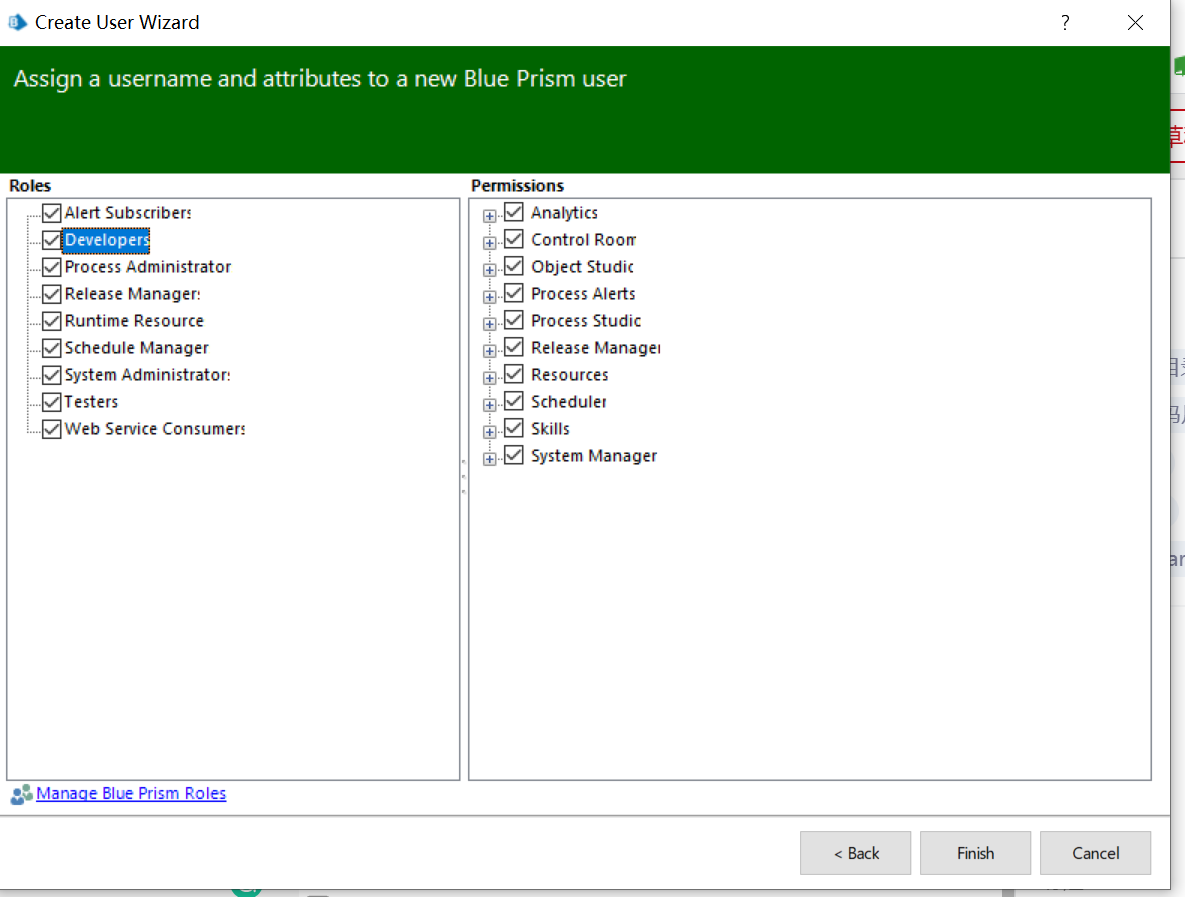The width and height of the screenshot is (1185, 897).
Task: Select the Process Alerts permission label
Action: point(583,294)
